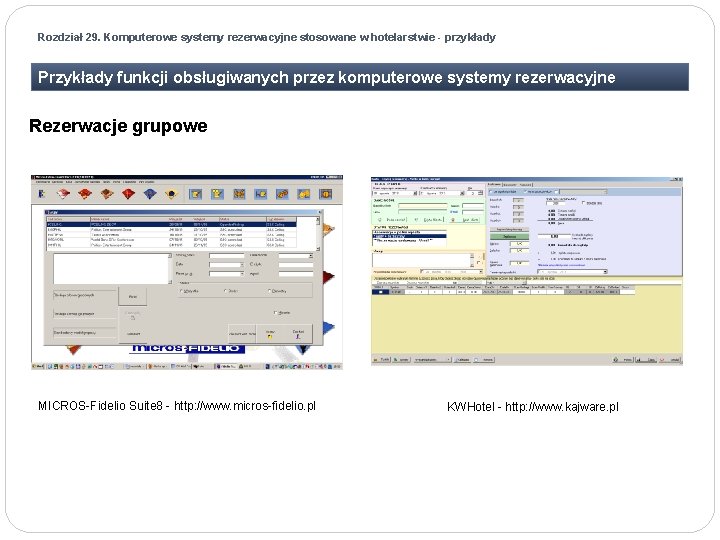This screenshot has width=720, height=540.
Task: Toggle the checkbox beside KWHotel notes box
Action: [x=478, y=263]
